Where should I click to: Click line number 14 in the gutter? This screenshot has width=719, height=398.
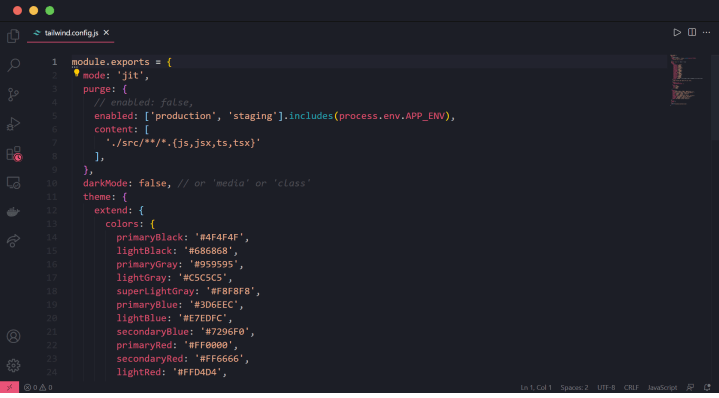52,237
